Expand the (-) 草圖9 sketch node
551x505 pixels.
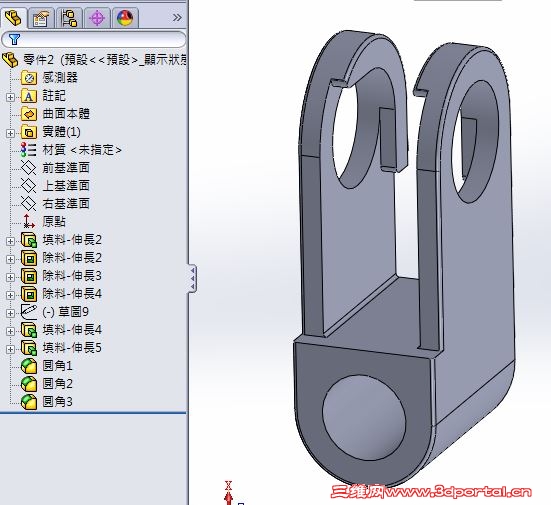10,313
